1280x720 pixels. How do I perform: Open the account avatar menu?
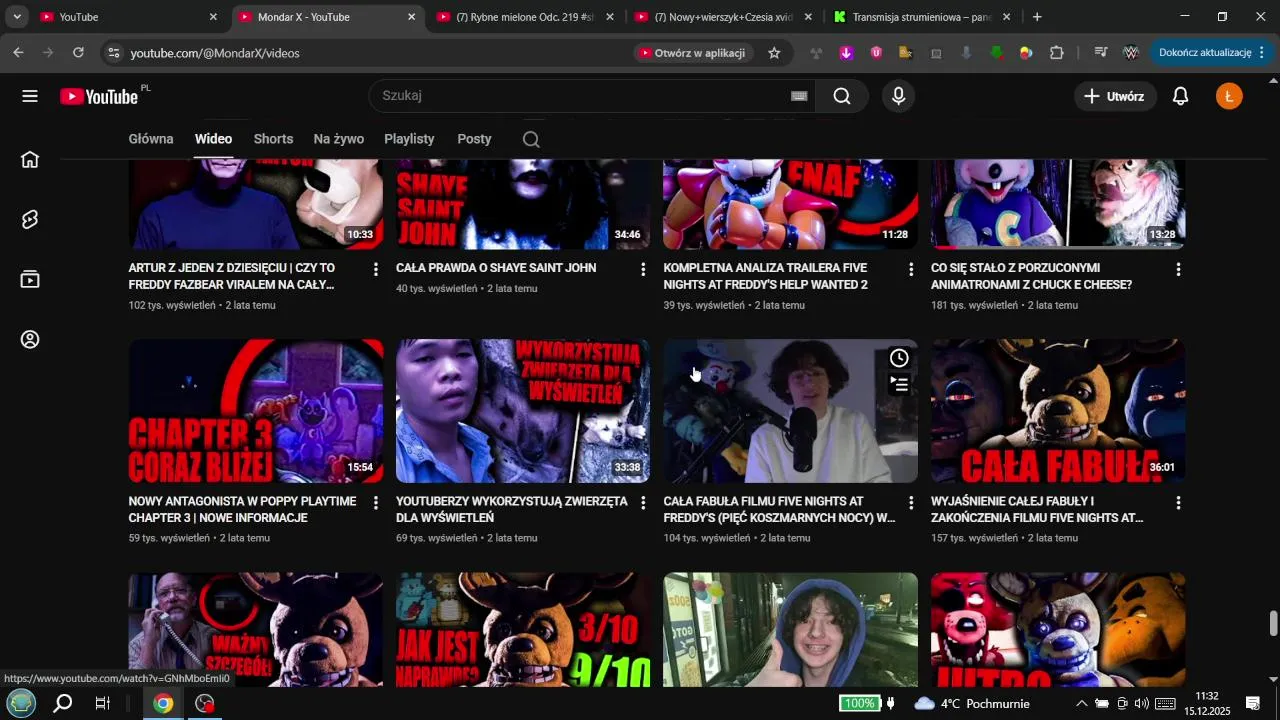(1229, 96)
